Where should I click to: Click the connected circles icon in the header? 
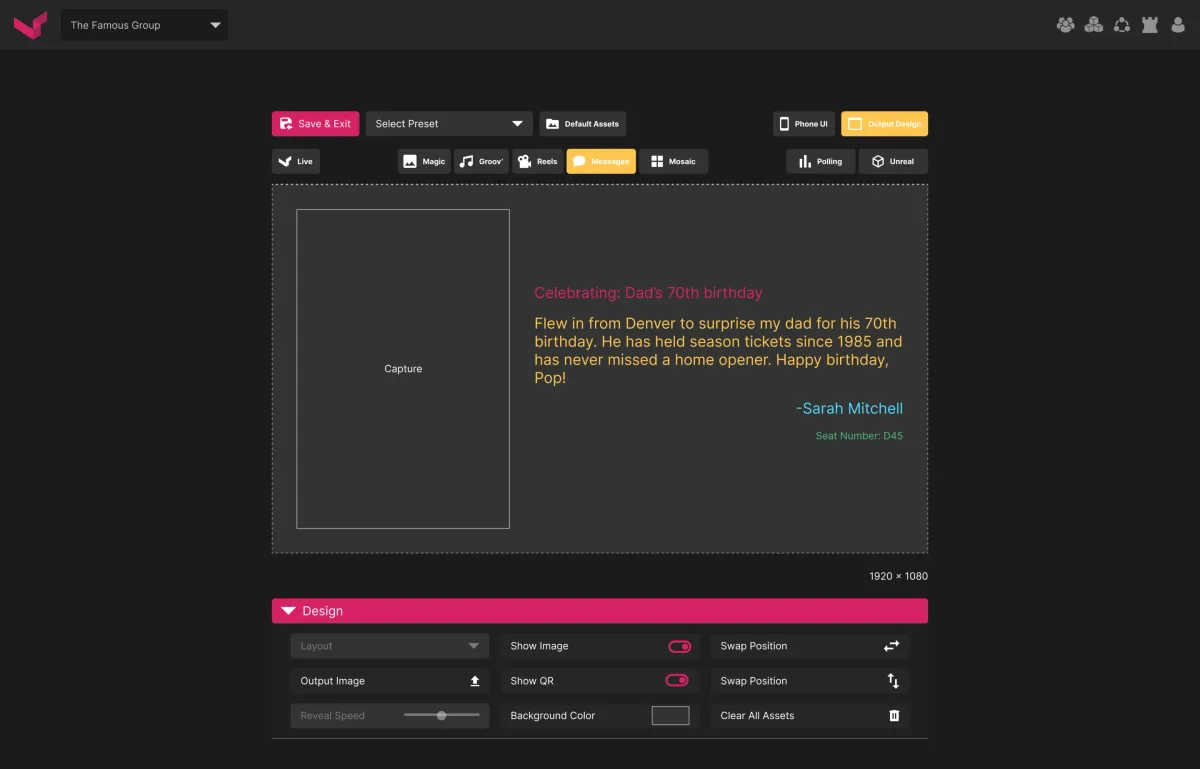click(1122, 25)
